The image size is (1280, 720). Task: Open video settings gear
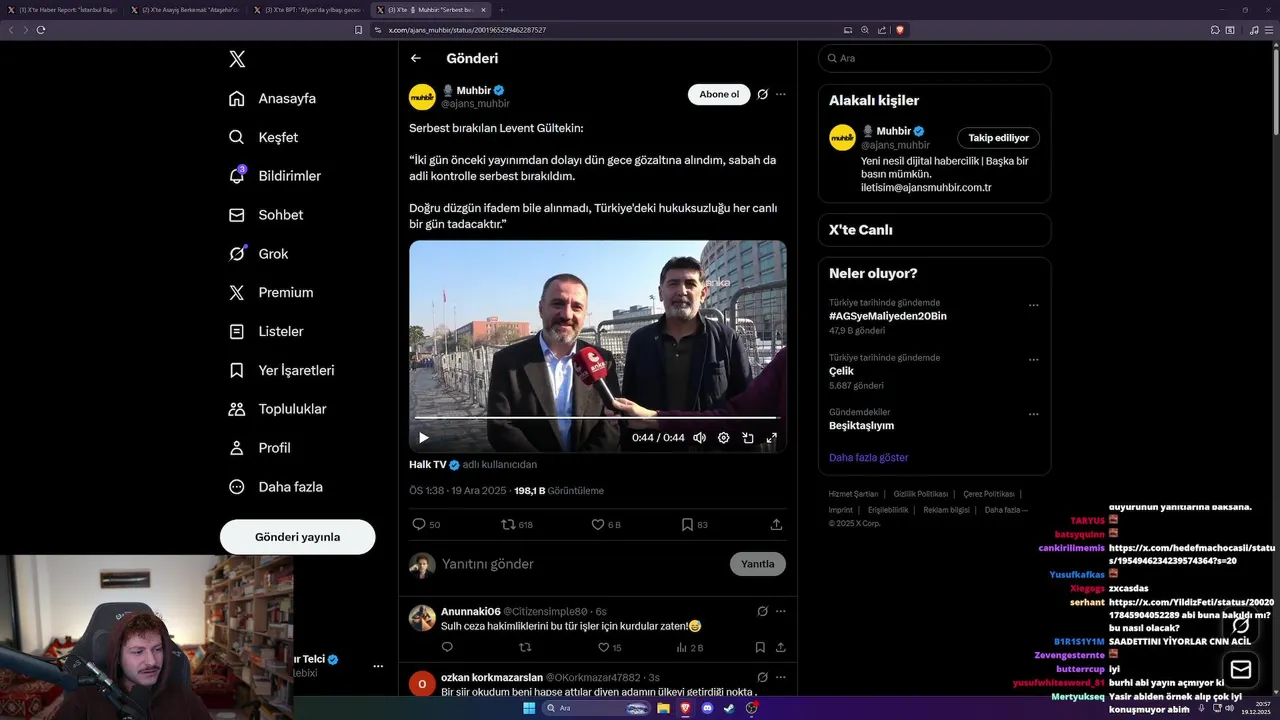pos(723,438)
